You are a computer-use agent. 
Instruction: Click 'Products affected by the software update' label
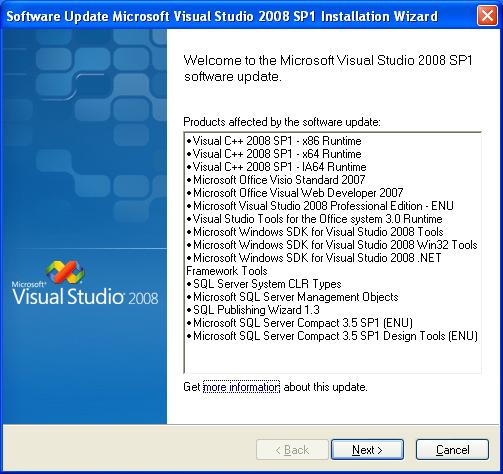click(282, 122)
